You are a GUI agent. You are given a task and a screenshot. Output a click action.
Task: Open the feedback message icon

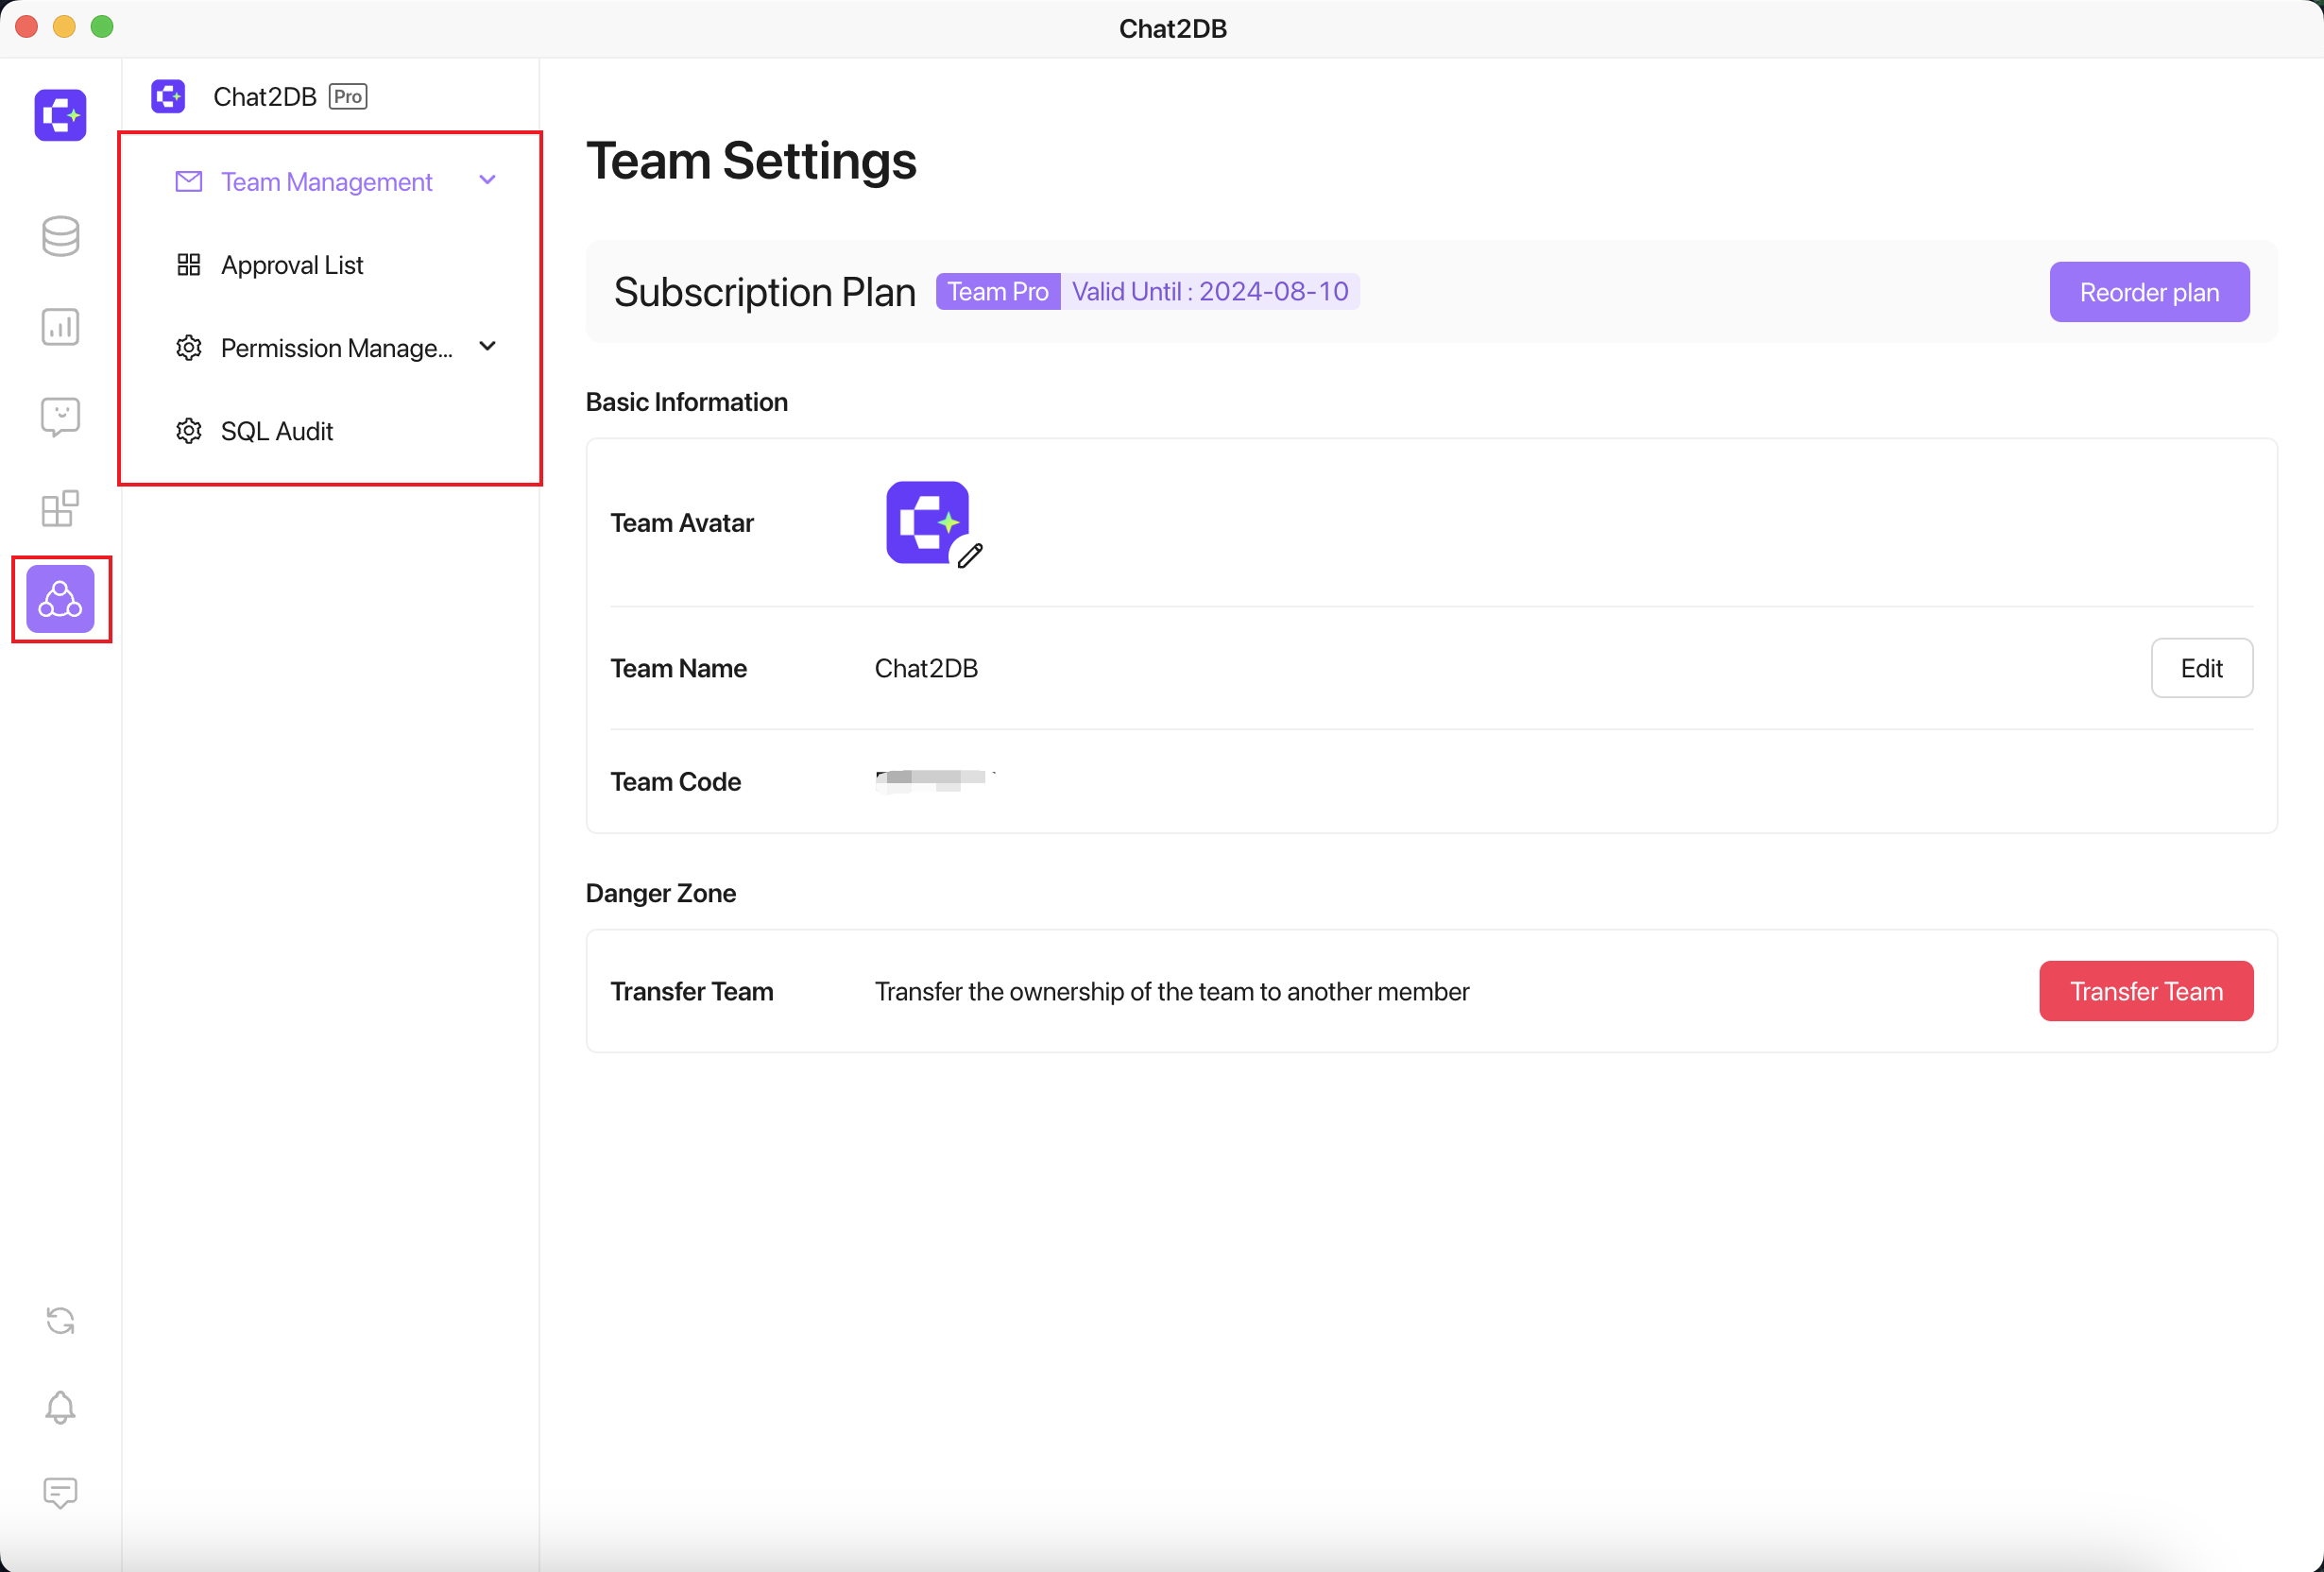(x=60, y=1493)
